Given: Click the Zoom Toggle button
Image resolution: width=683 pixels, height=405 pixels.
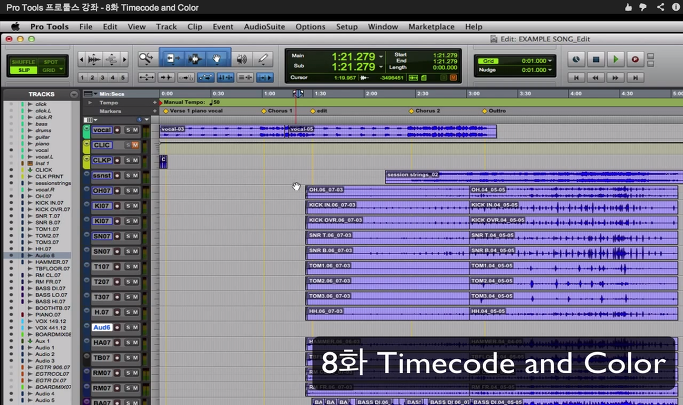Looking at the screenshot, I should [146, 78].
